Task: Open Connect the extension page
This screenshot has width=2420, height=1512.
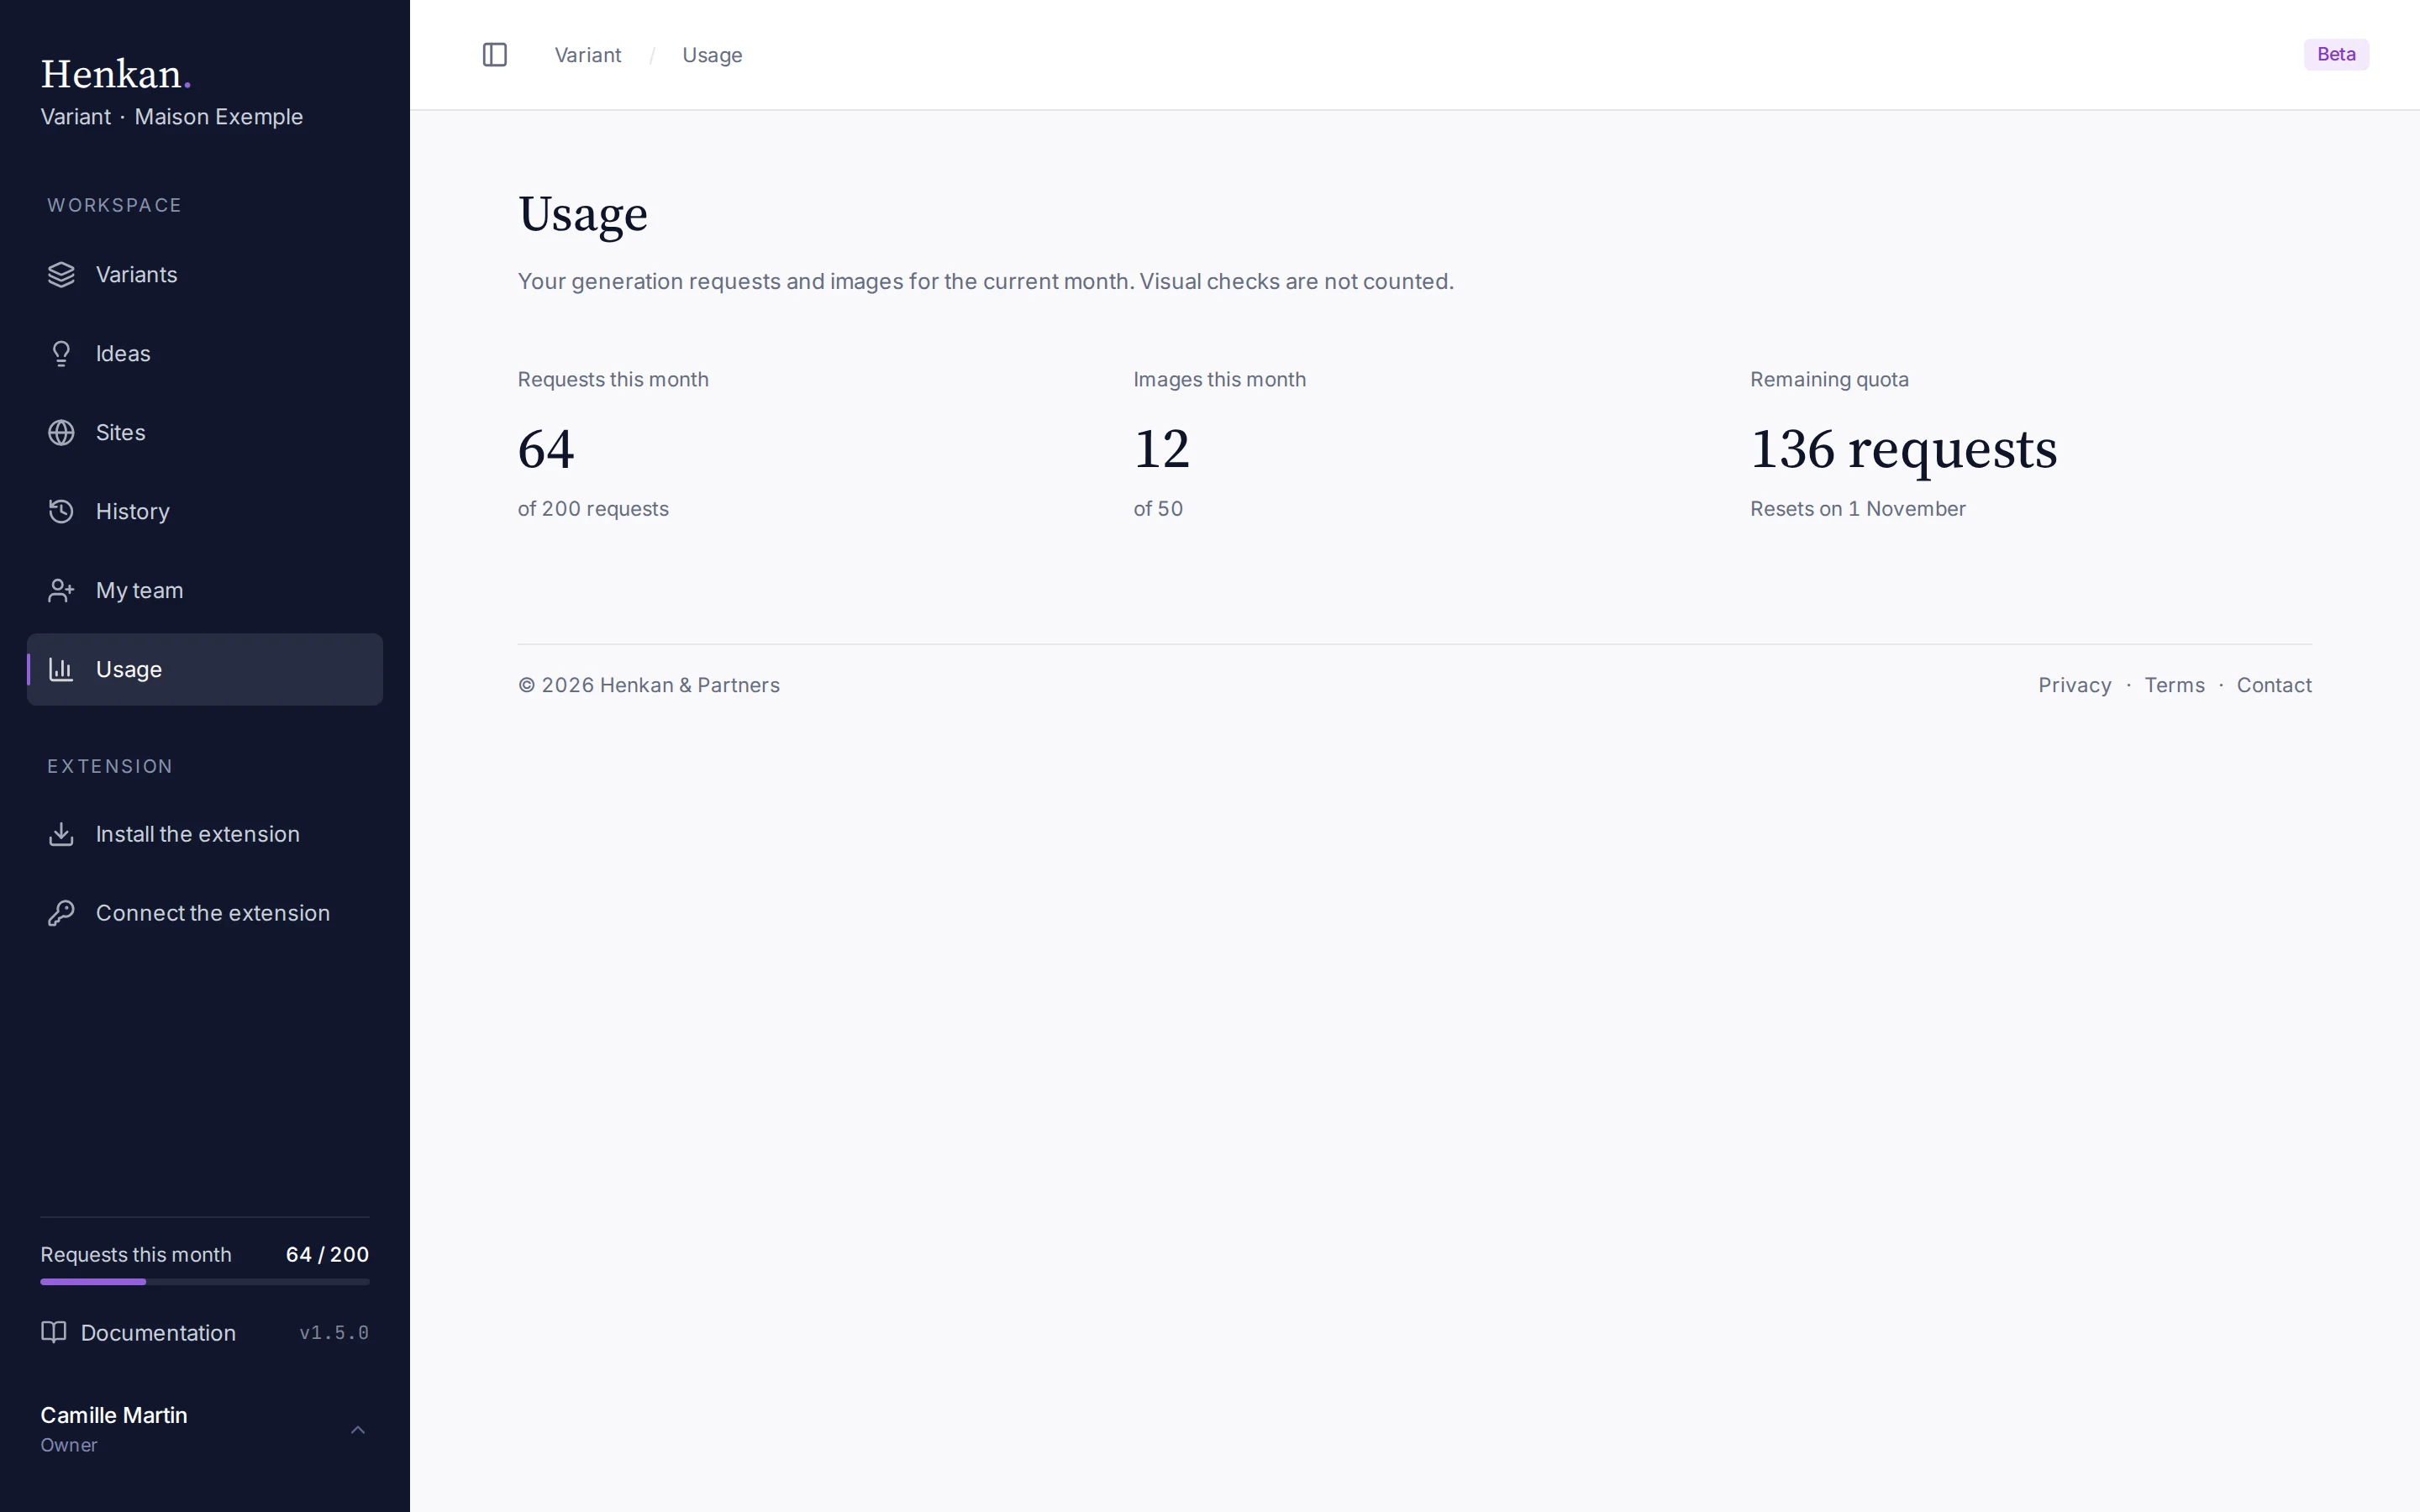Action: 205,913
